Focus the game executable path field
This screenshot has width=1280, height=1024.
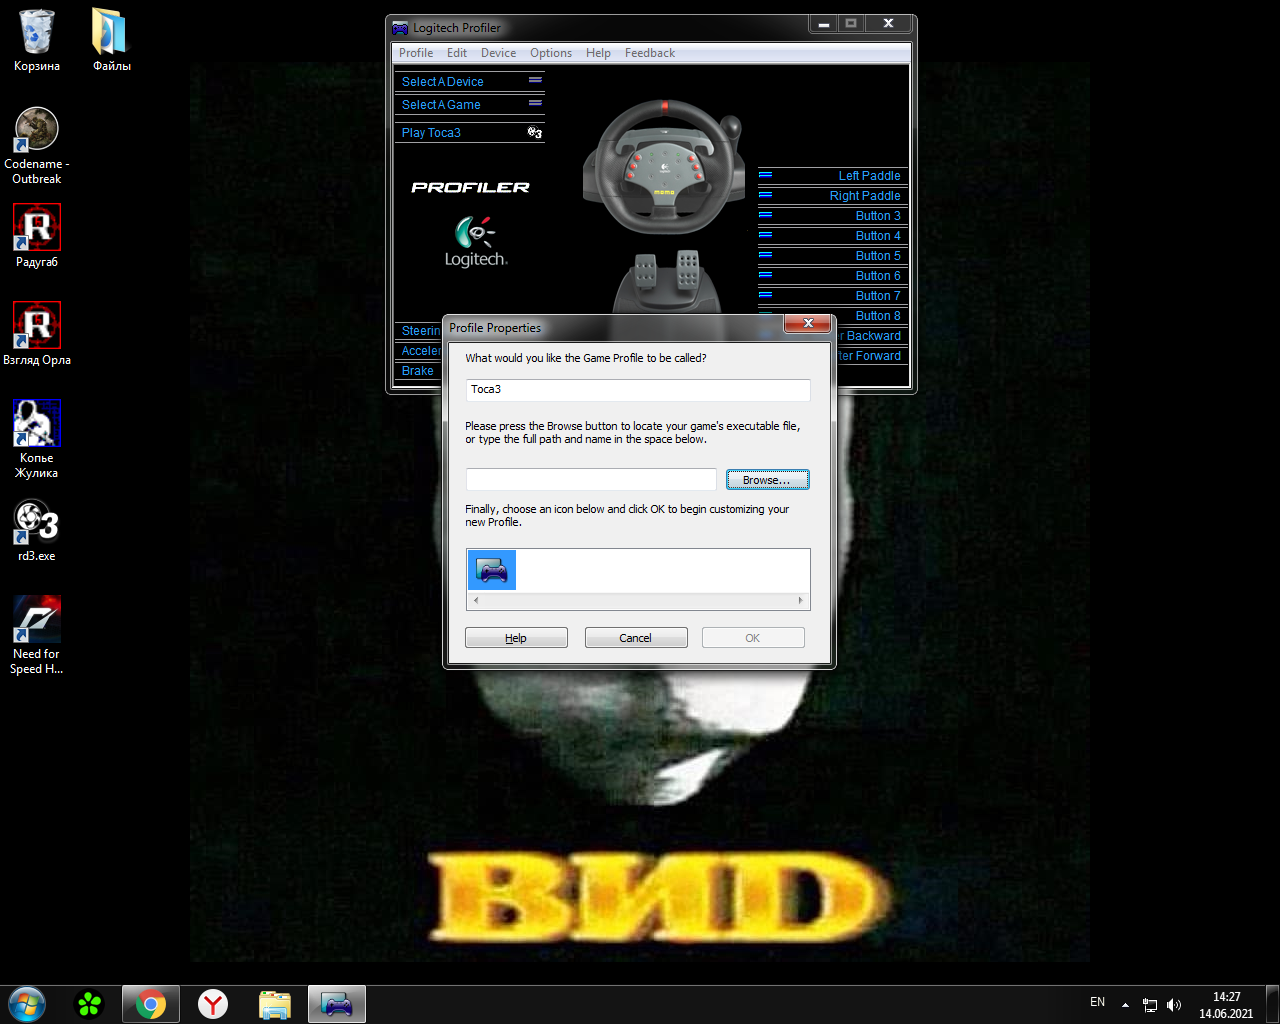[x=591, y=480]
